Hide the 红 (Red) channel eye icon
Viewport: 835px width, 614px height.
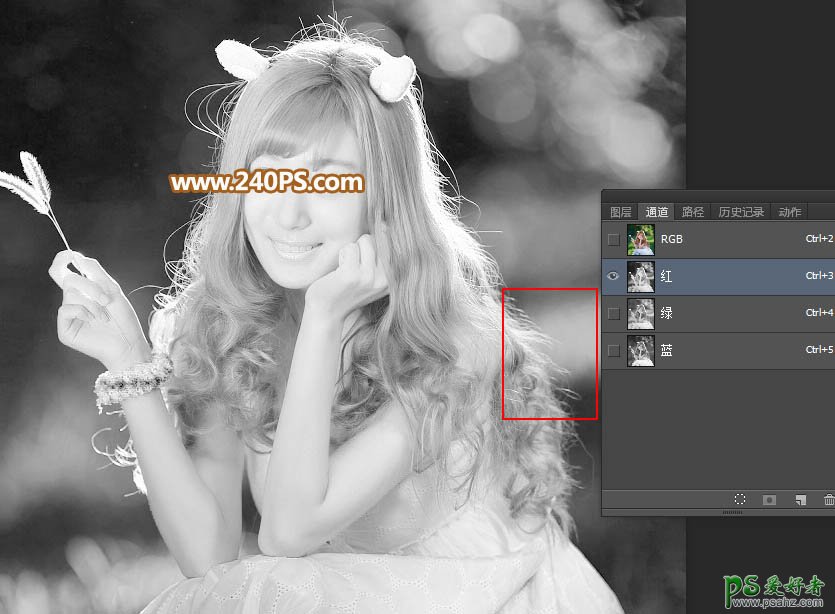[x=613, y=276]
